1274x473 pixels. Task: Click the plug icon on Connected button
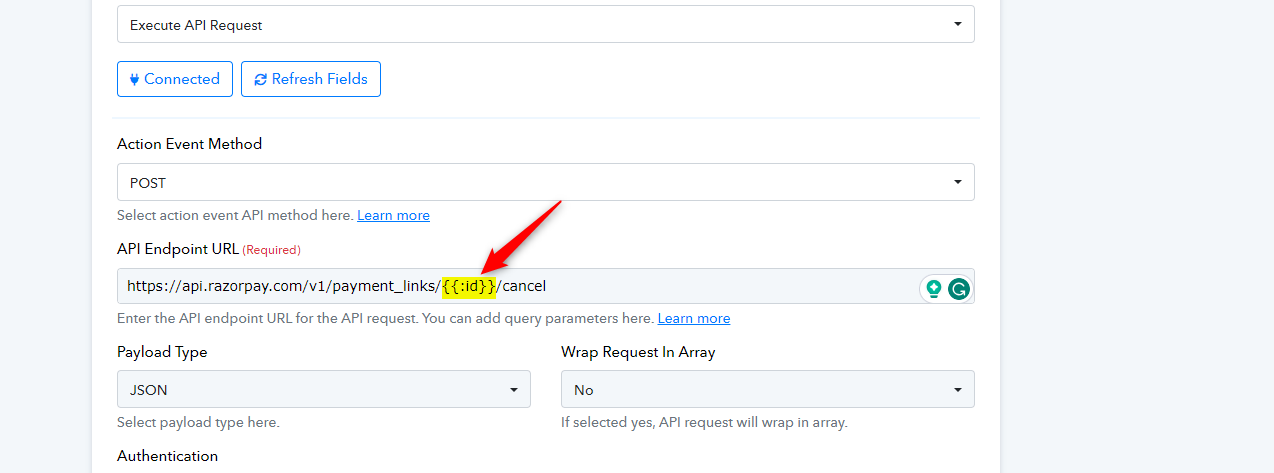pyautogui.click(x=134, y=79)
